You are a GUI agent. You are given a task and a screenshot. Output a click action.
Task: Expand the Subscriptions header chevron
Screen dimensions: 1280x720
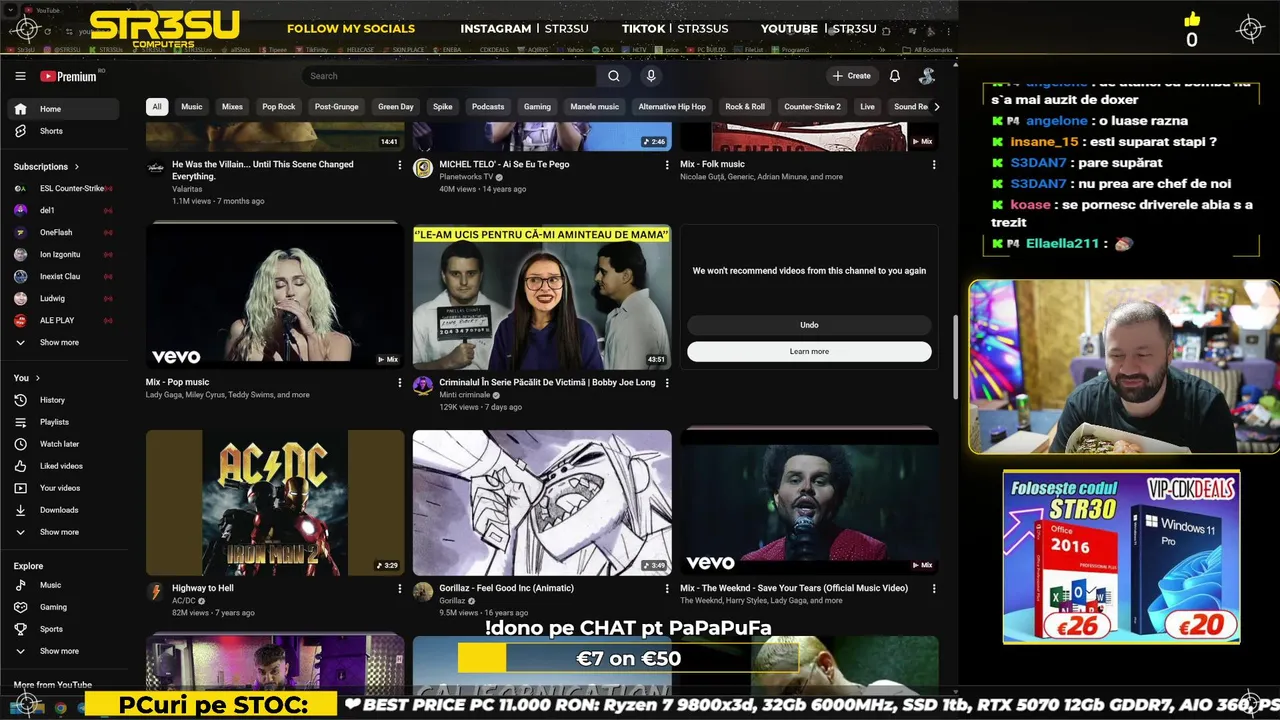point(76,167)
